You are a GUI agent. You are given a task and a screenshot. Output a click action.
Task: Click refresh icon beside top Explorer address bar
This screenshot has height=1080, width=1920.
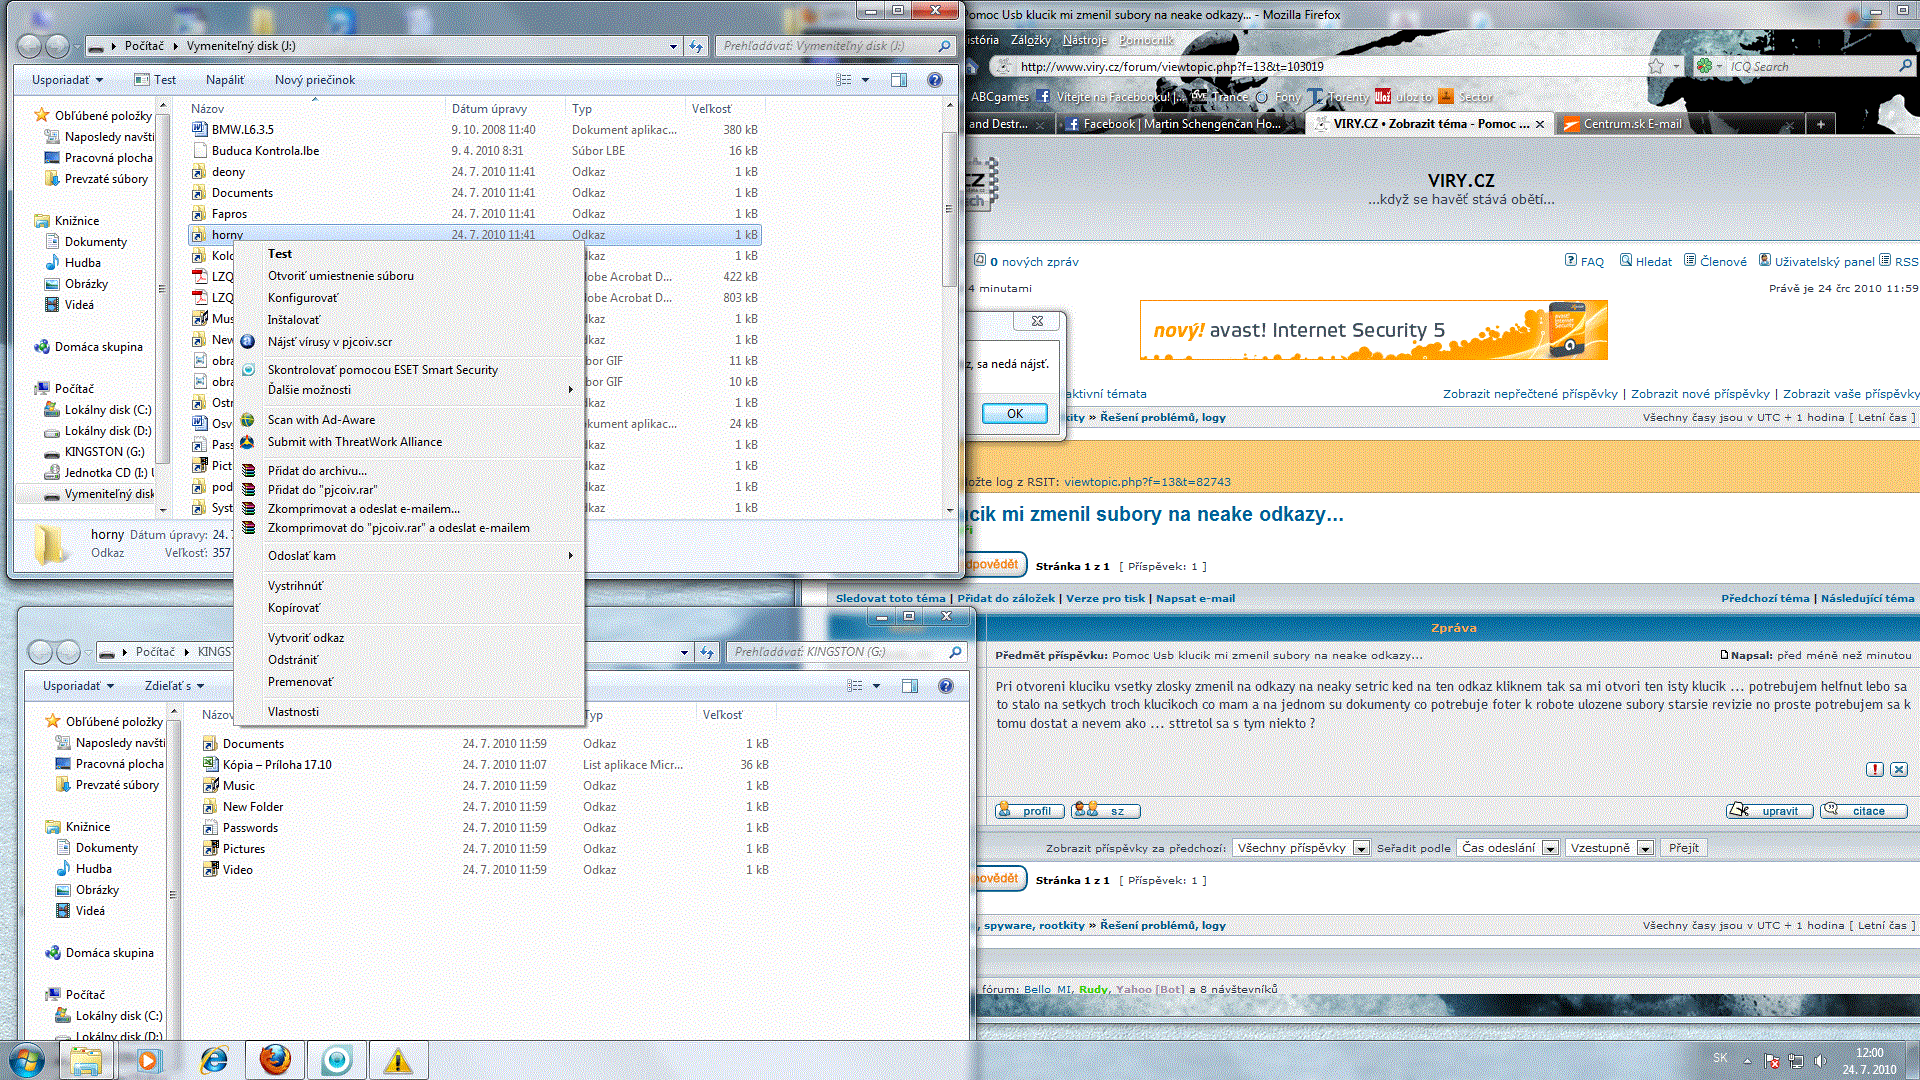tap(696, 46)
